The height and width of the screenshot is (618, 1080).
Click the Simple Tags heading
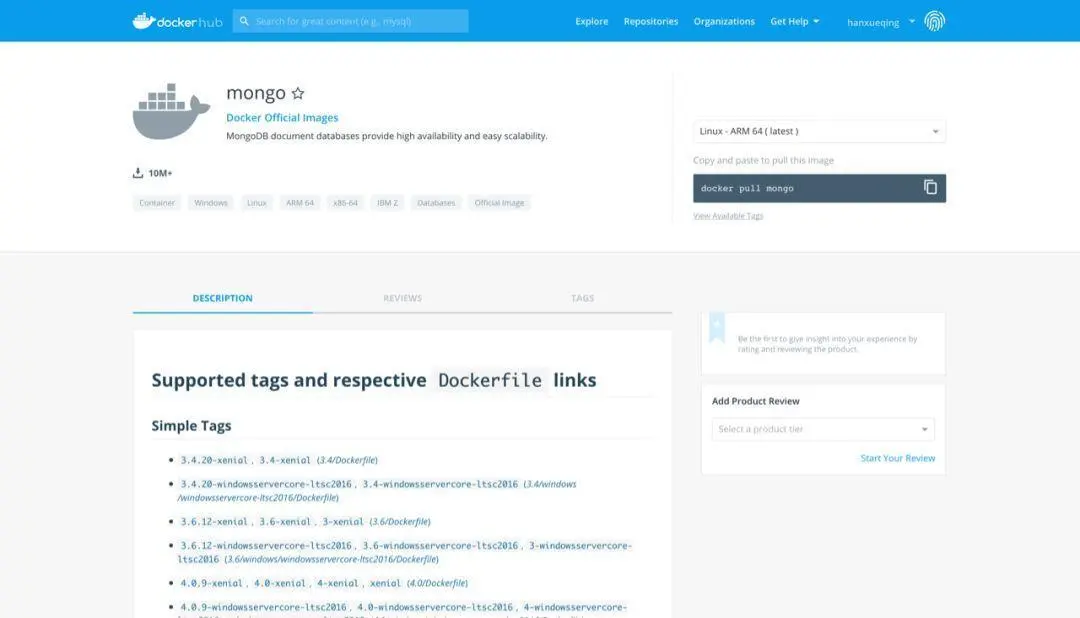pos(191,426)
